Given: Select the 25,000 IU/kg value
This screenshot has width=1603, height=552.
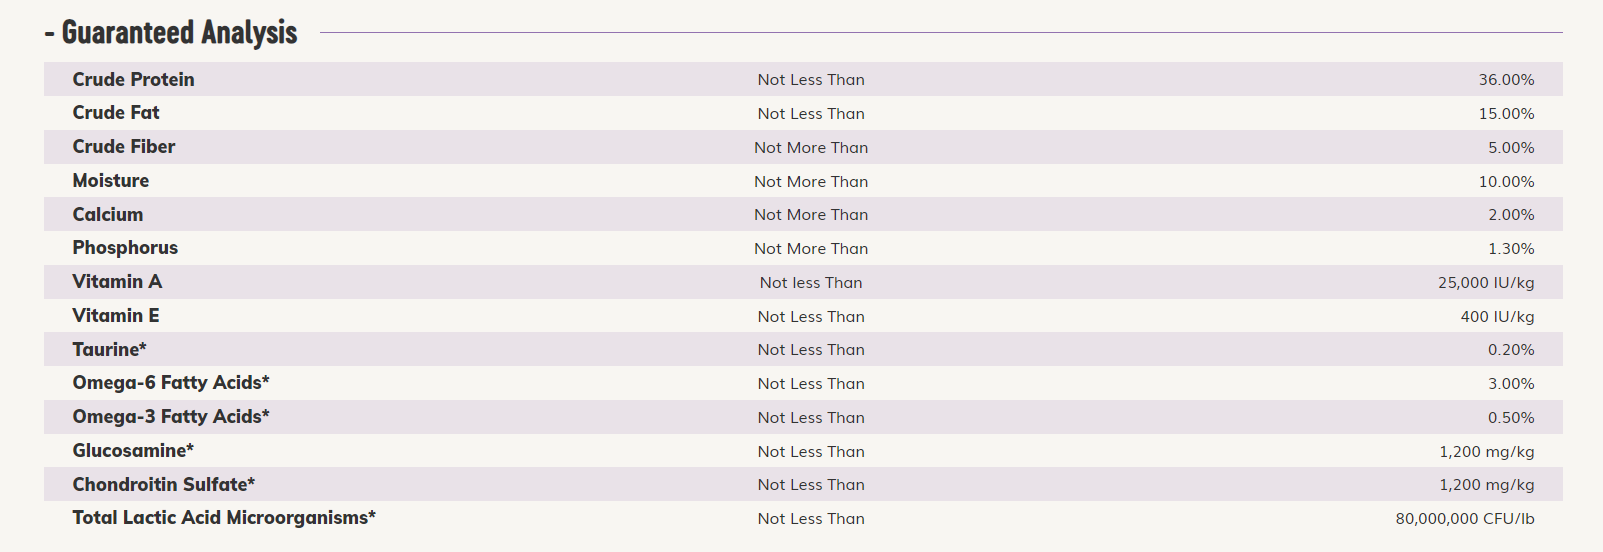Looking at the screenshot, I should 1486,283.
